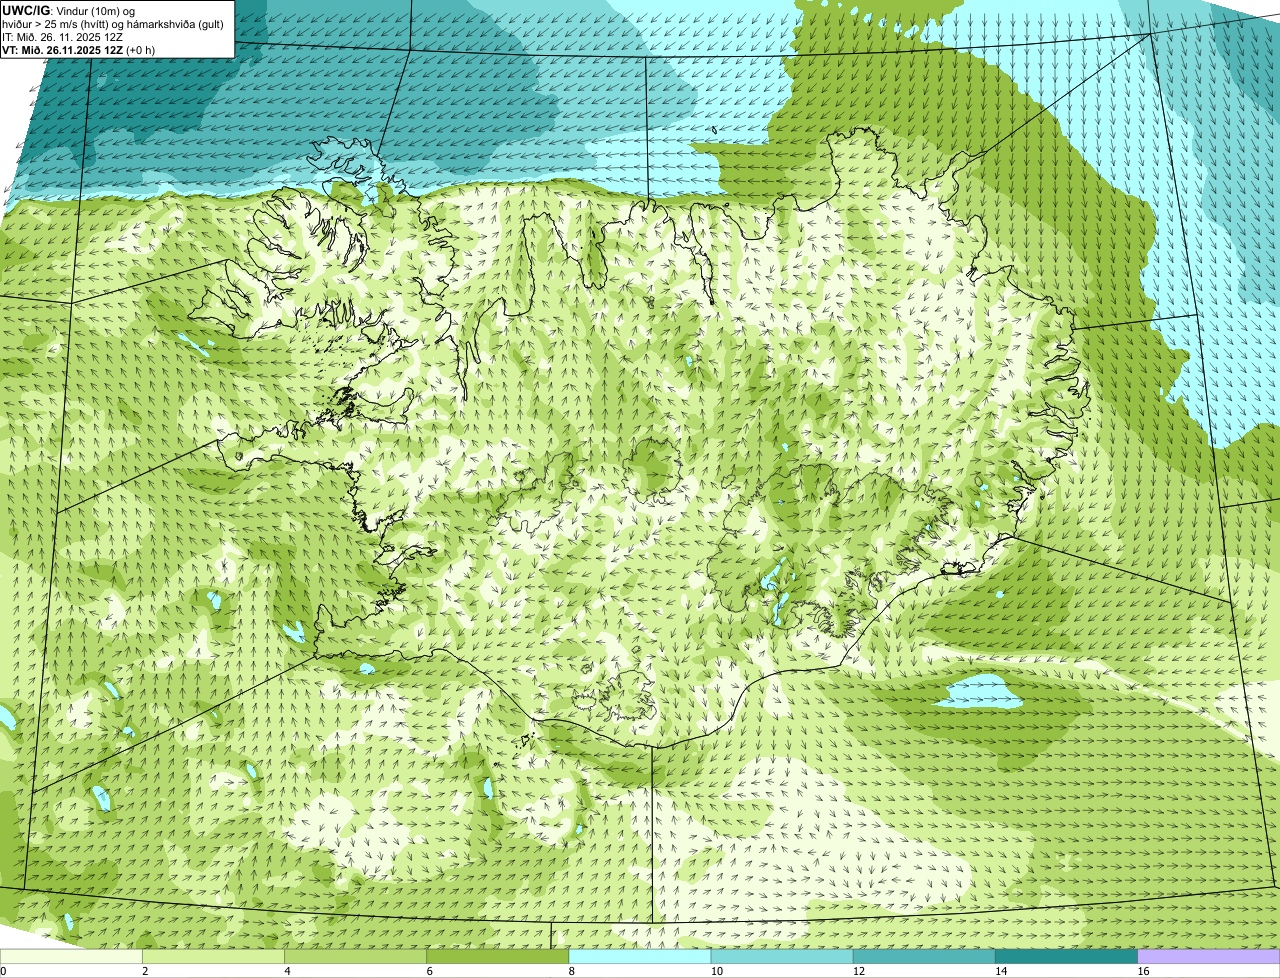
Task: Click the 8–10 m/s light cyan legend swatch
Action: [640, 957]
